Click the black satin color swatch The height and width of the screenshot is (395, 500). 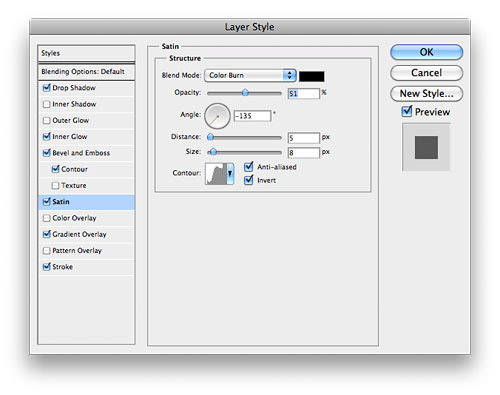312,76
